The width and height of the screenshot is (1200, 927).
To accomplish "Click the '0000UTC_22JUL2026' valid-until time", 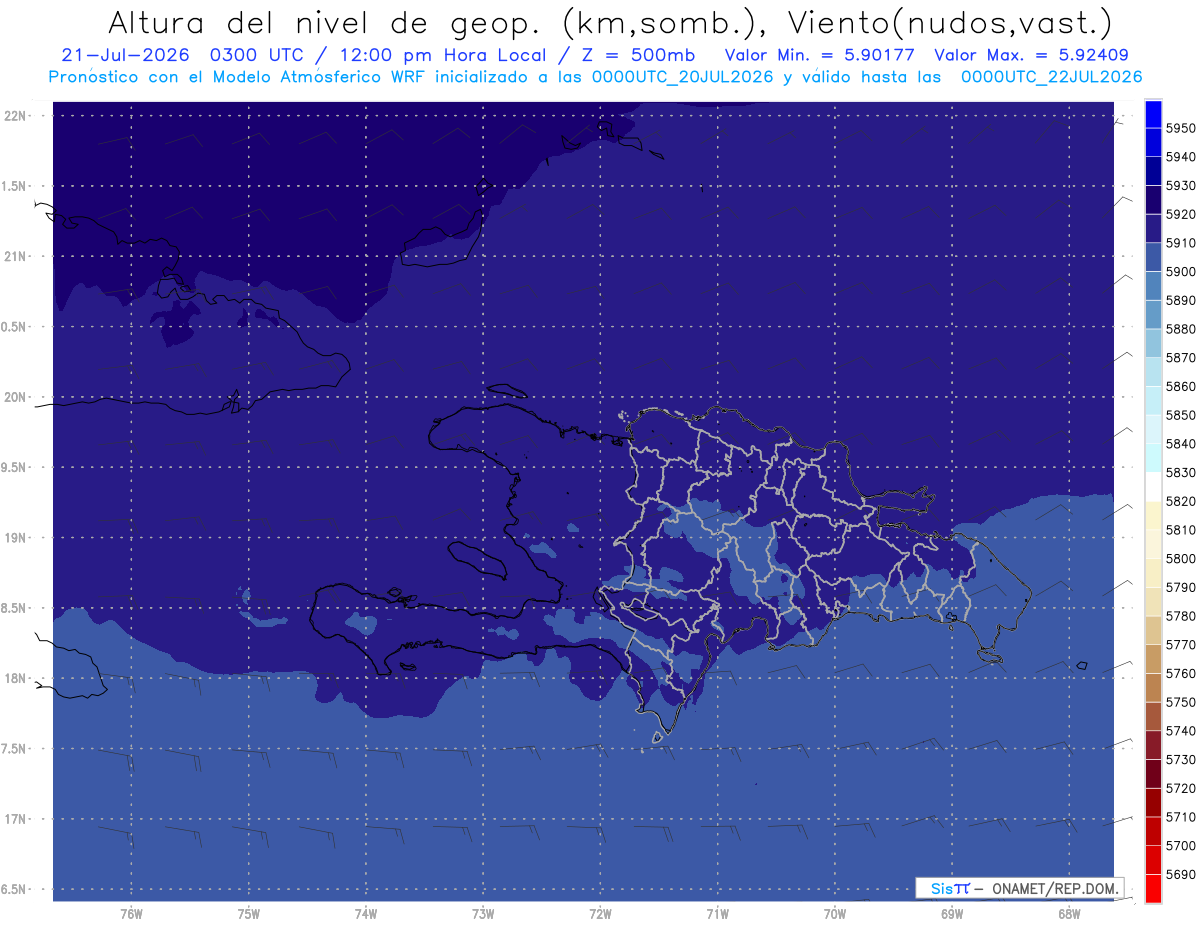I will pyautogui.click(x=1051, y=77).
